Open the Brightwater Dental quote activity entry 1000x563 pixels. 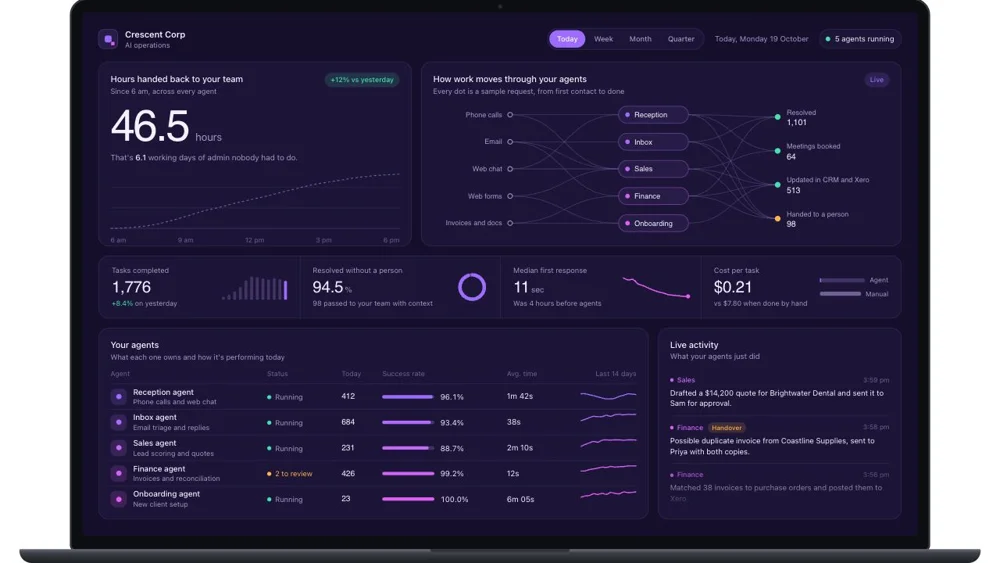pos(779,392)
